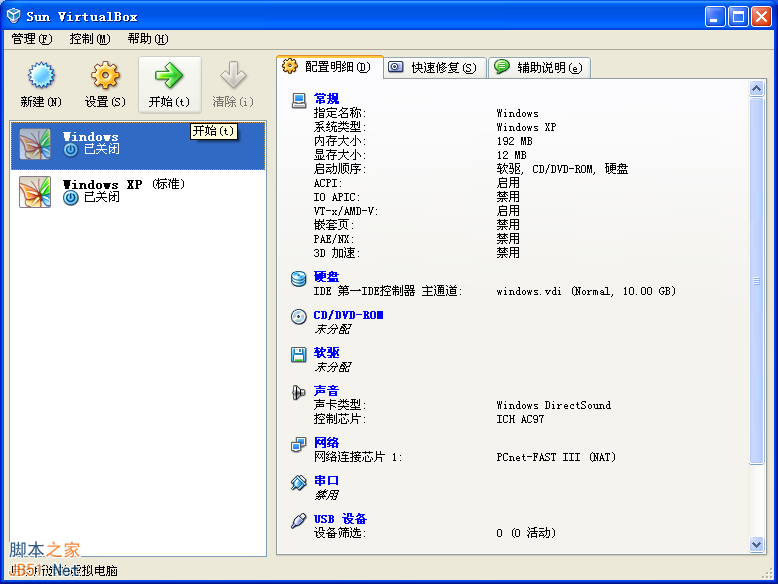Click the 系统类型 Windows XP value
This screenshot has width=778, height=584.
526,128
